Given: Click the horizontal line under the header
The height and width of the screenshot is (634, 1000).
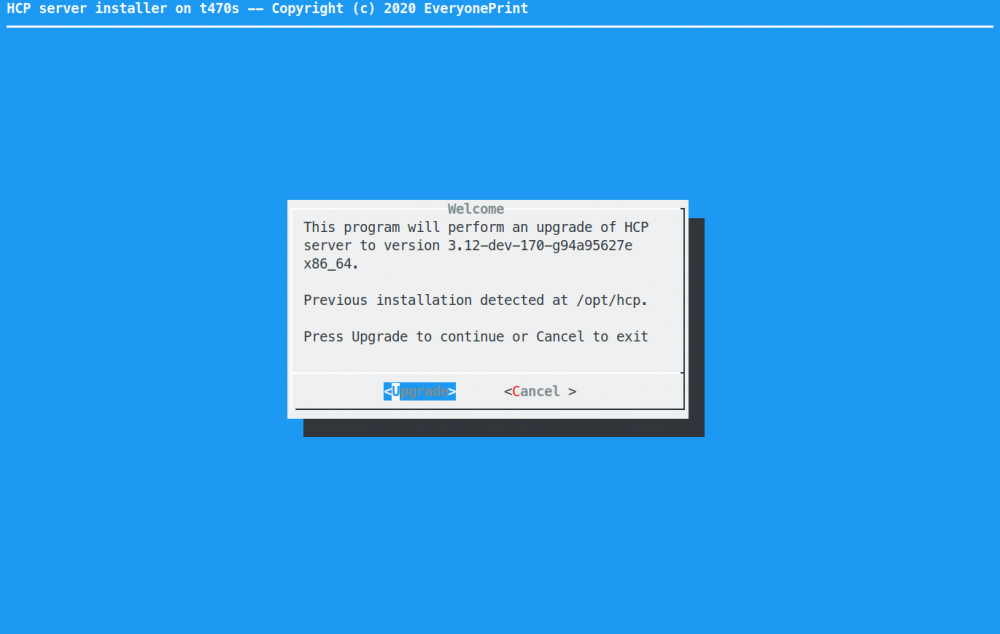Looking at the screenshot, I should [500, 26].
